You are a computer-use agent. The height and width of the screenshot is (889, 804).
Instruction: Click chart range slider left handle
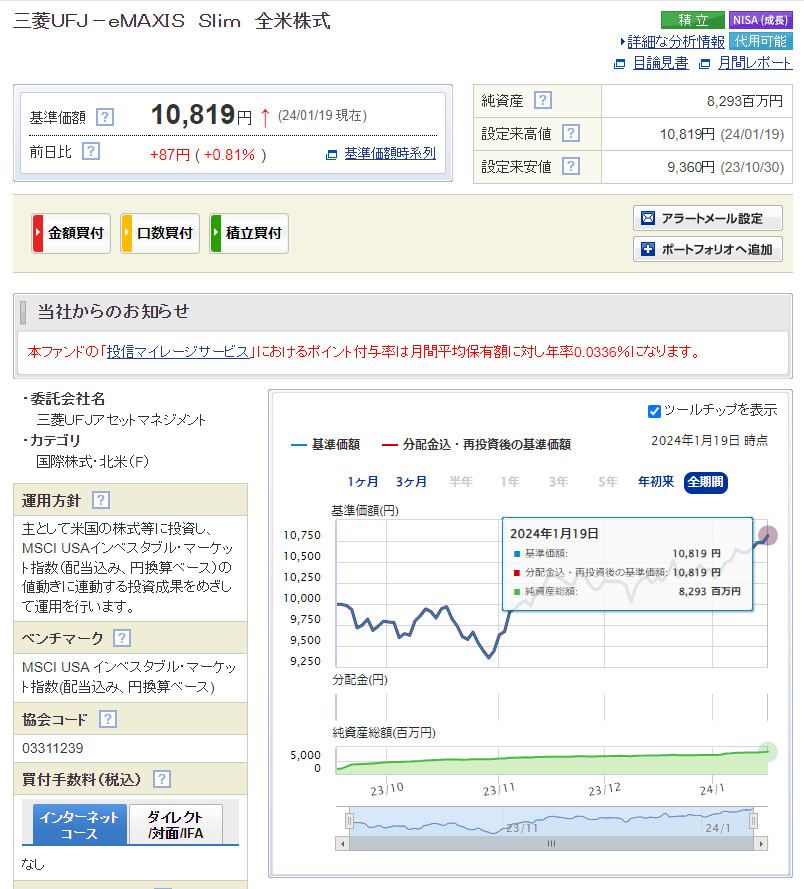point(349,821)
